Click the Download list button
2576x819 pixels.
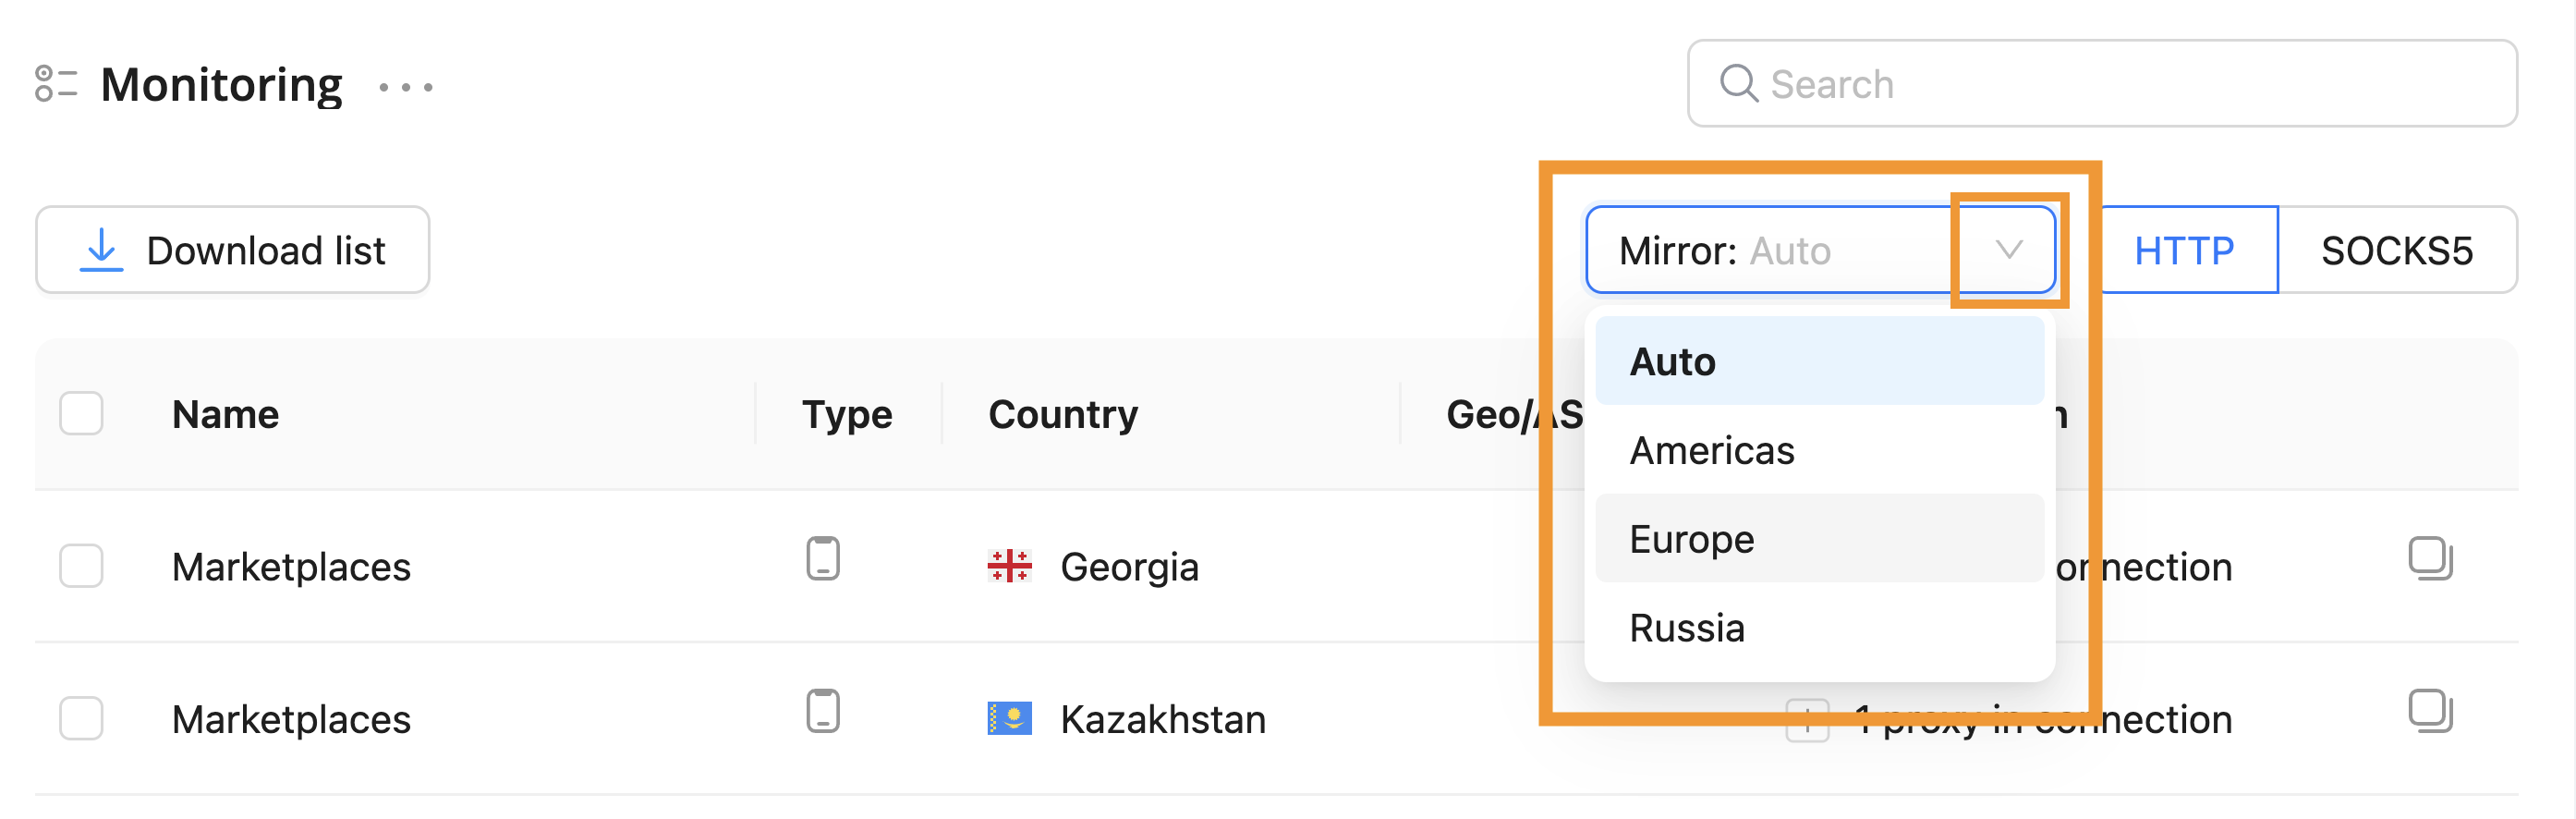click(x=233, y=250)
